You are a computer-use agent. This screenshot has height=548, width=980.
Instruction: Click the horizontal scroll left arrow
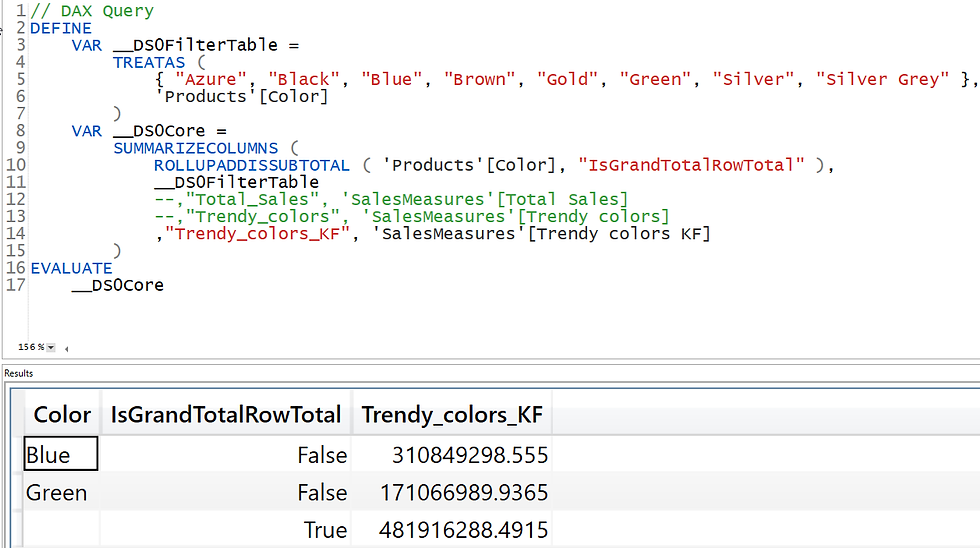[x=66, y=349]
